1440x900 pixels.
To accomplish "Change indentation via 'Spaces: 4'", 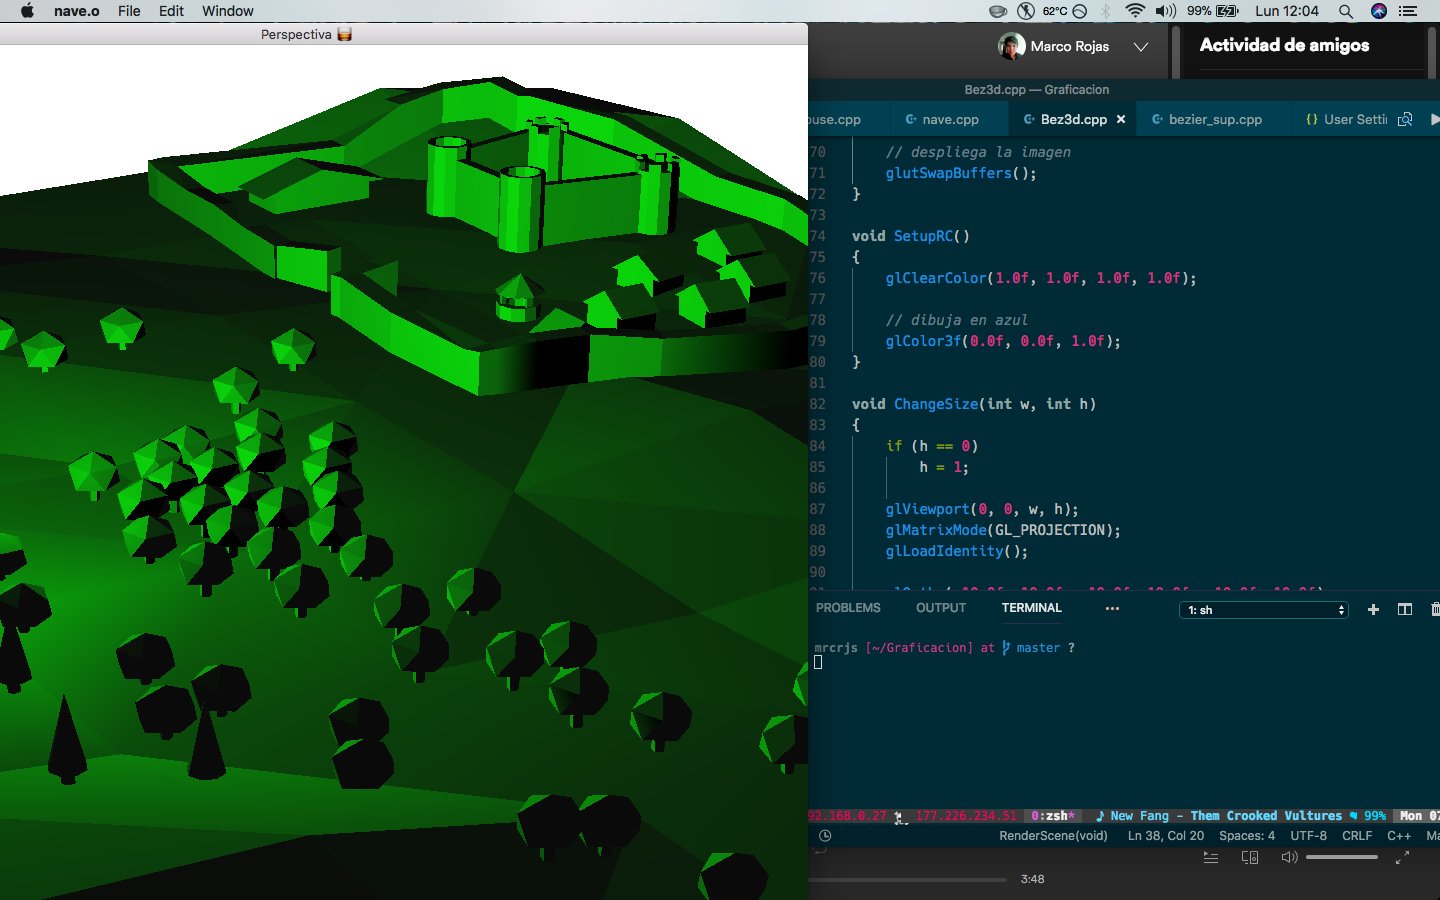I will (x=1247, y=836).
